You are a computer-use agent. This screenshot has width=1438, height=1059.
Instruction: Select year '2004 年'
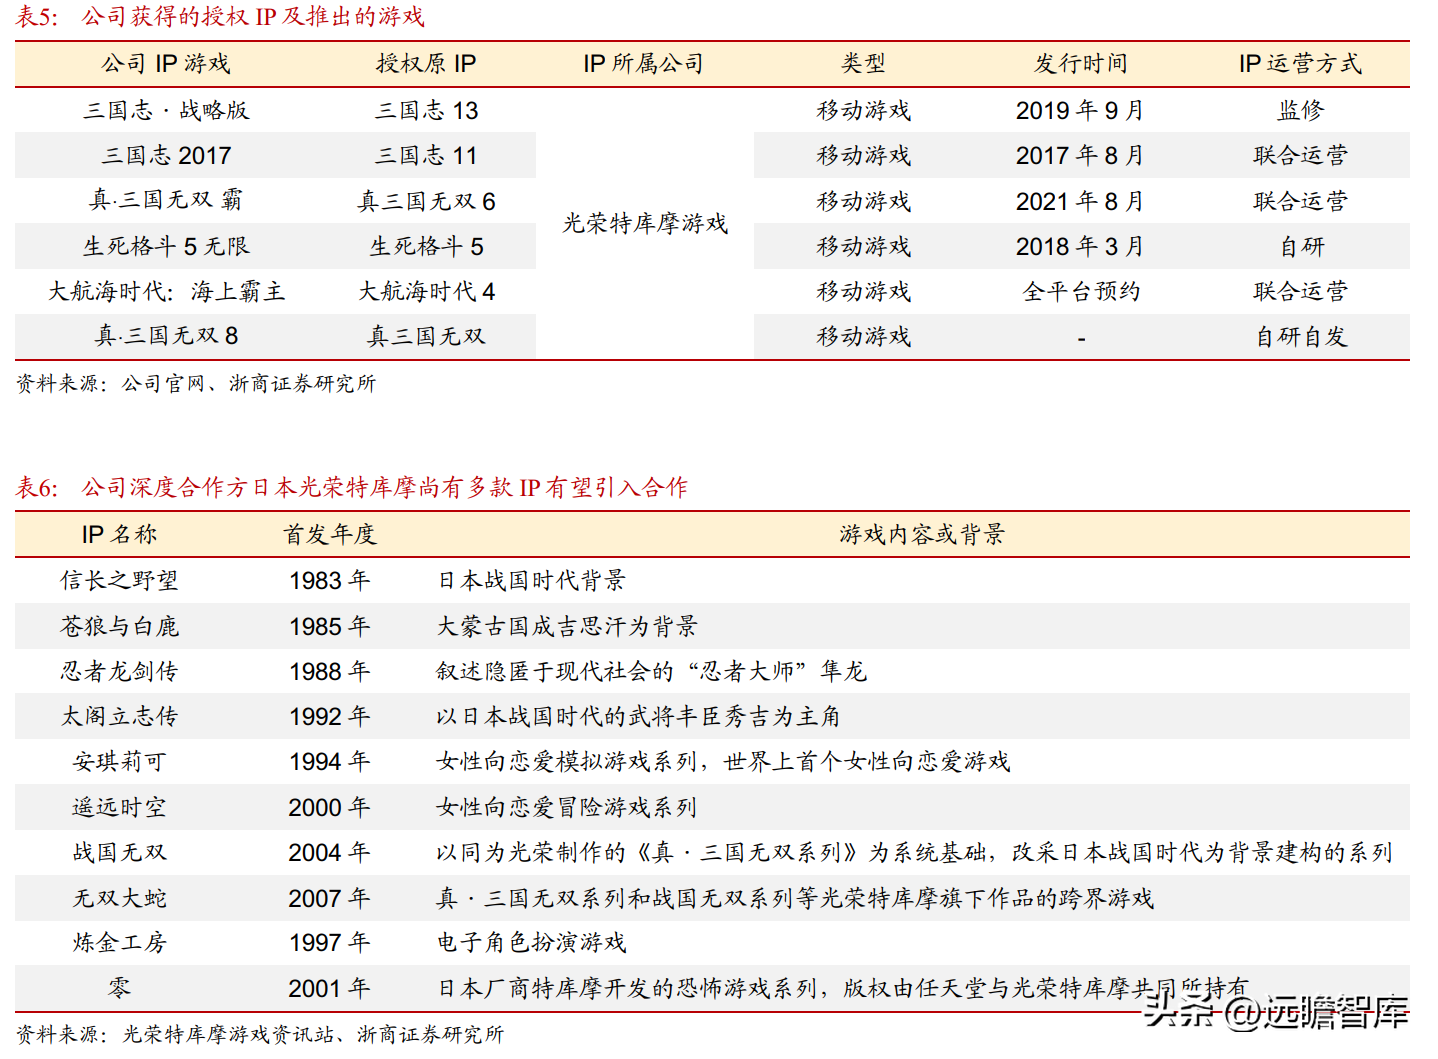(329, 853)
